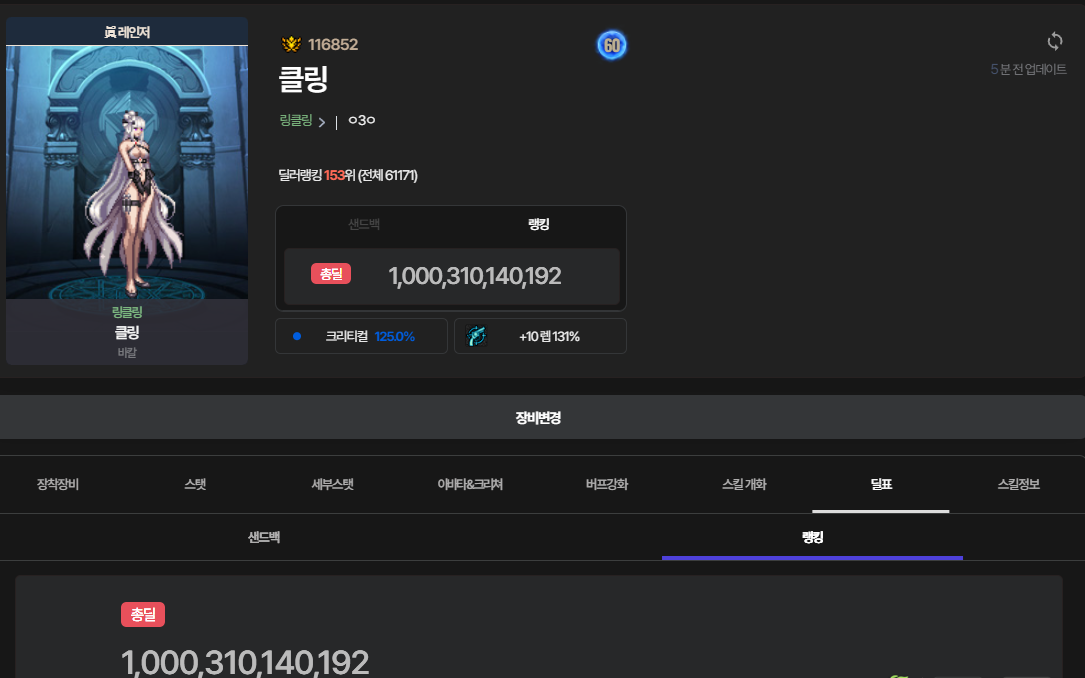The image size is (1085, 678).
Task: Switch to the 스탯 tab
Action: click(x=195, y=485)
